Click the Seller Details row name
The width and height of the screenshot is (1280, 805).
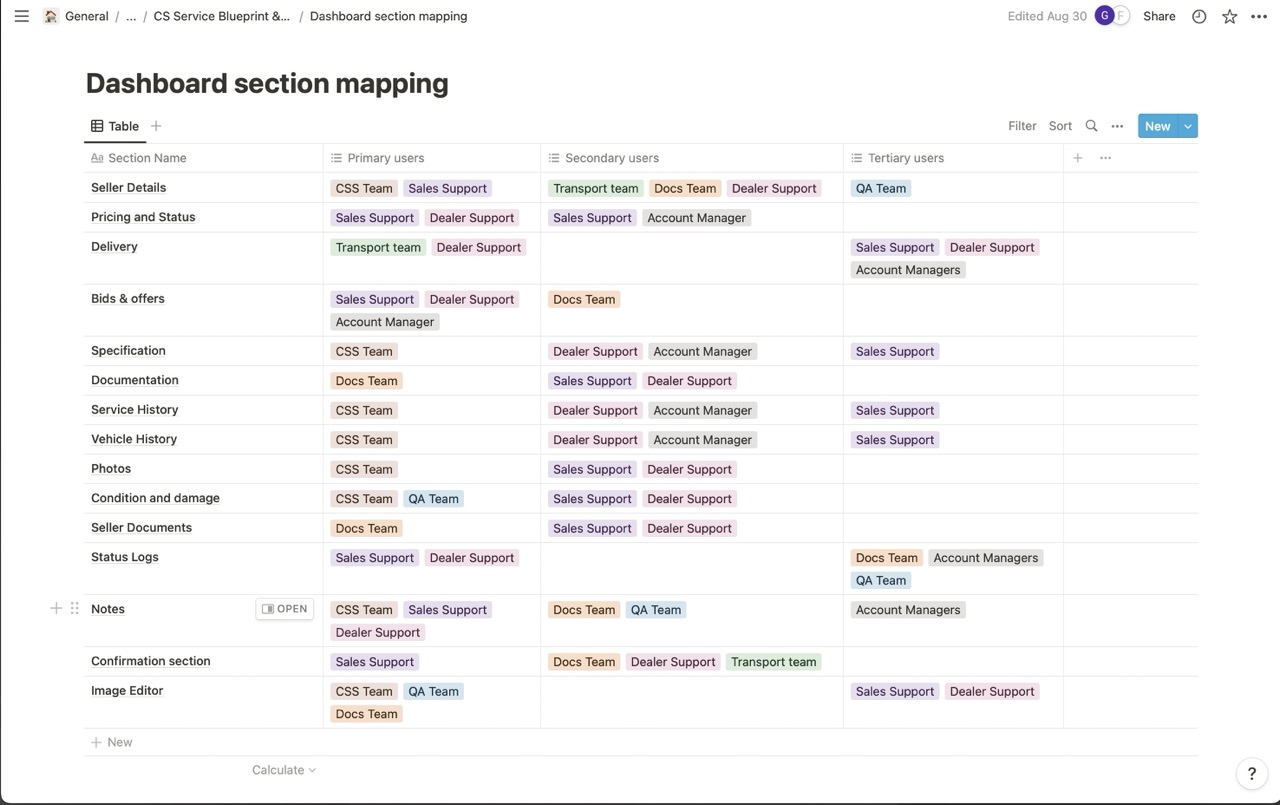point(128,187)
